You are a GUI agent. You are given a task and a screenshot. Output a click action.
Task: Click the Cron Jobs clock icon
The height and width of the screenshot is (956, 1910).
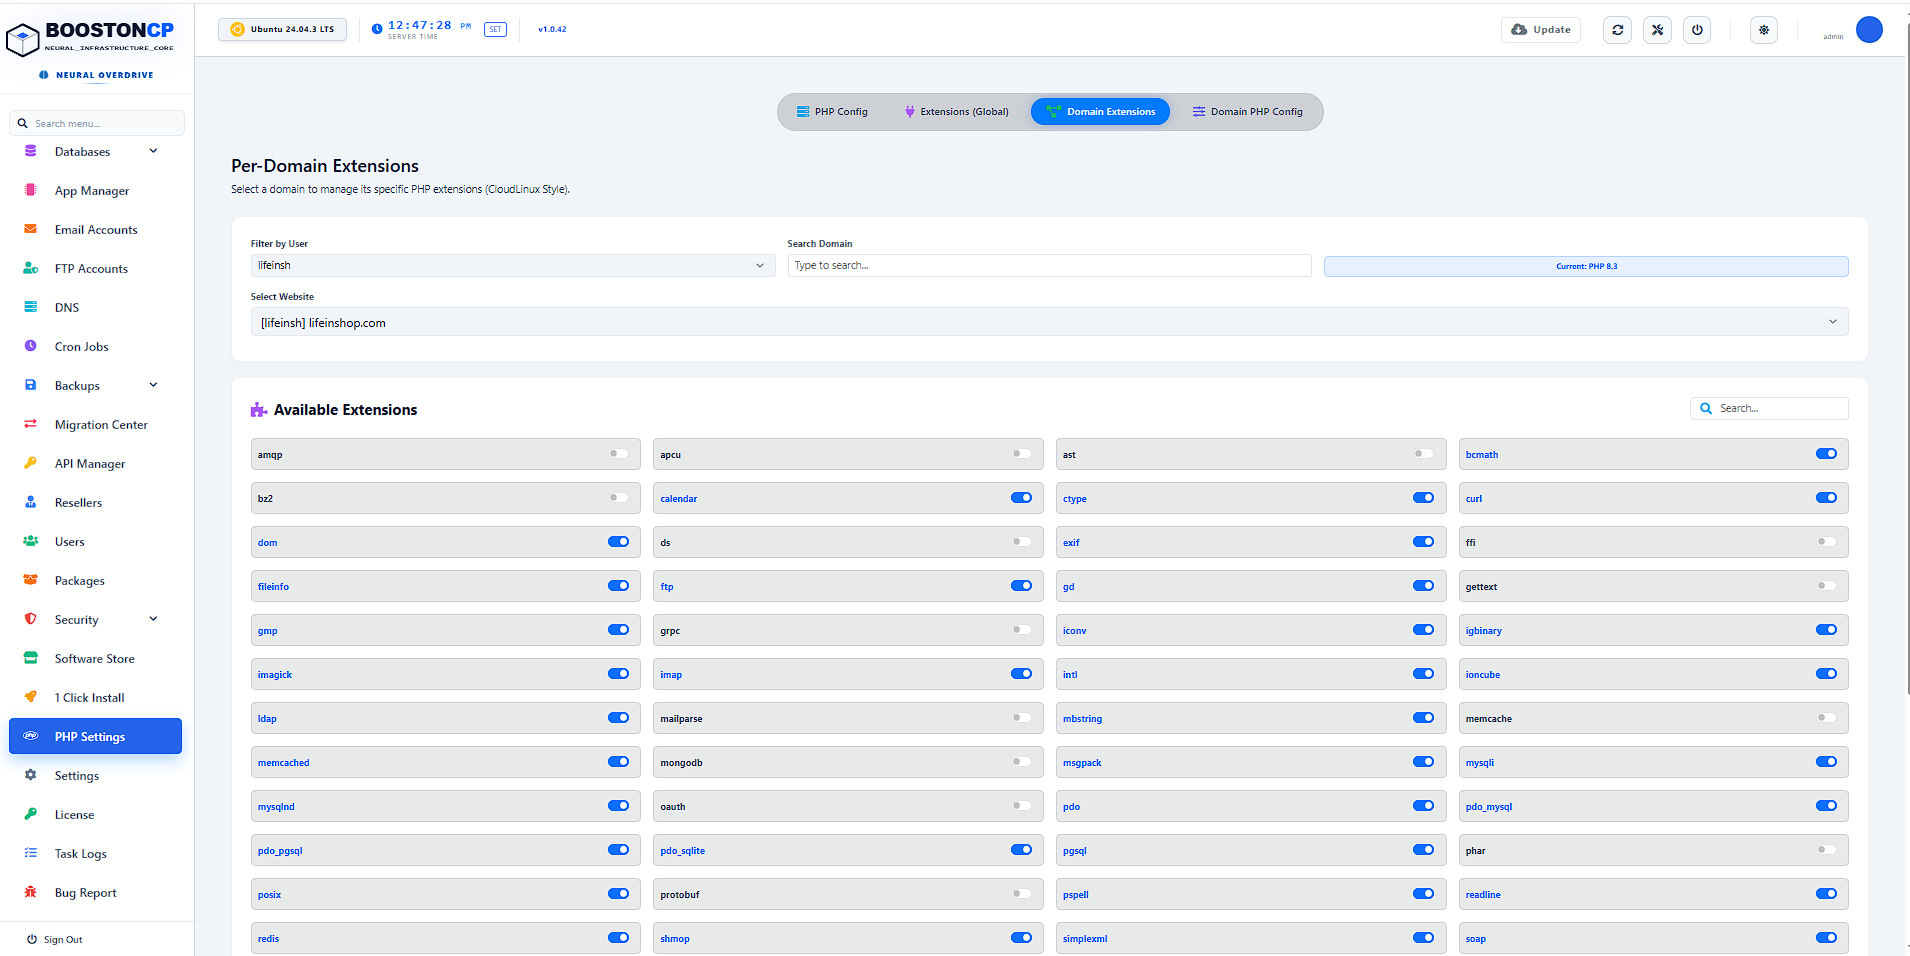31,346
